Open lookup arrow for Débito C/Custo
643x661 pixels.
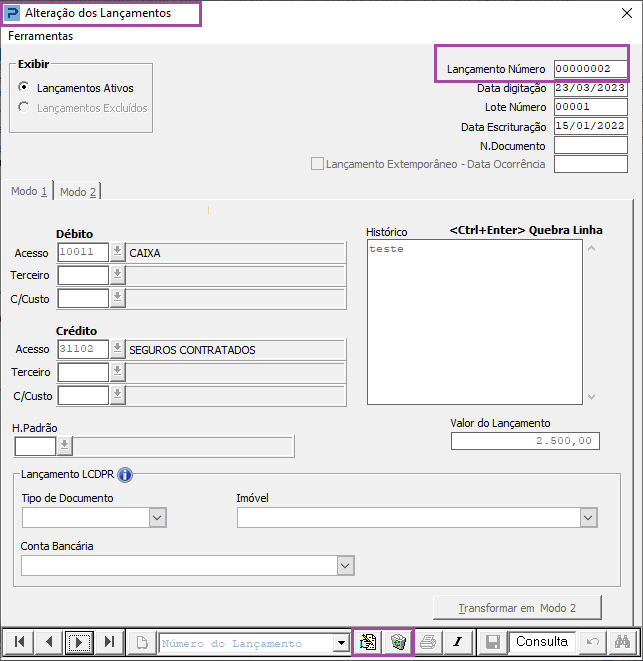pyautogui.click(x=118, y=298)
